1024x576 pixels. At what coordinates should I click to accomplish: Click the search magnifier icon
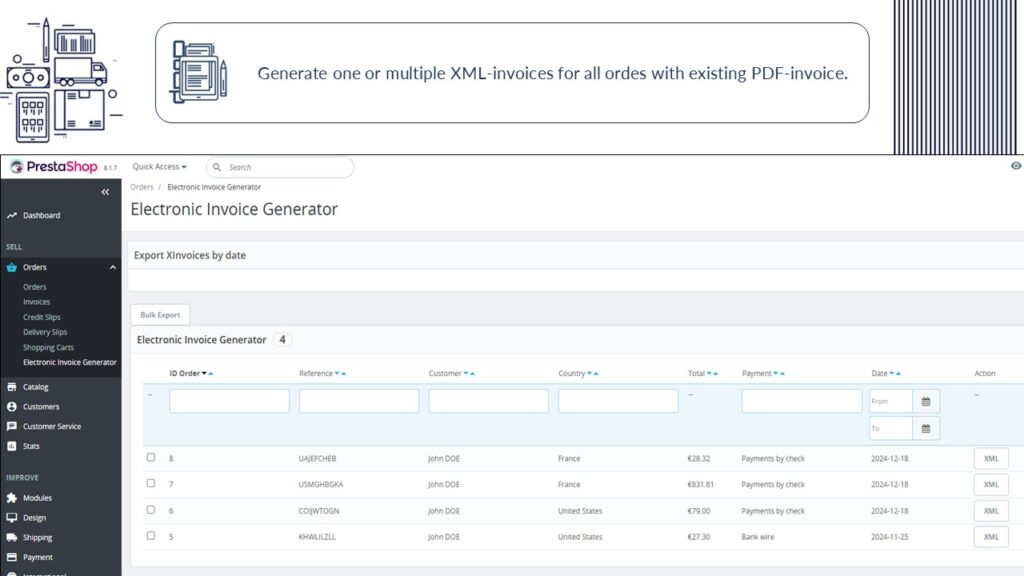(217, 167)
